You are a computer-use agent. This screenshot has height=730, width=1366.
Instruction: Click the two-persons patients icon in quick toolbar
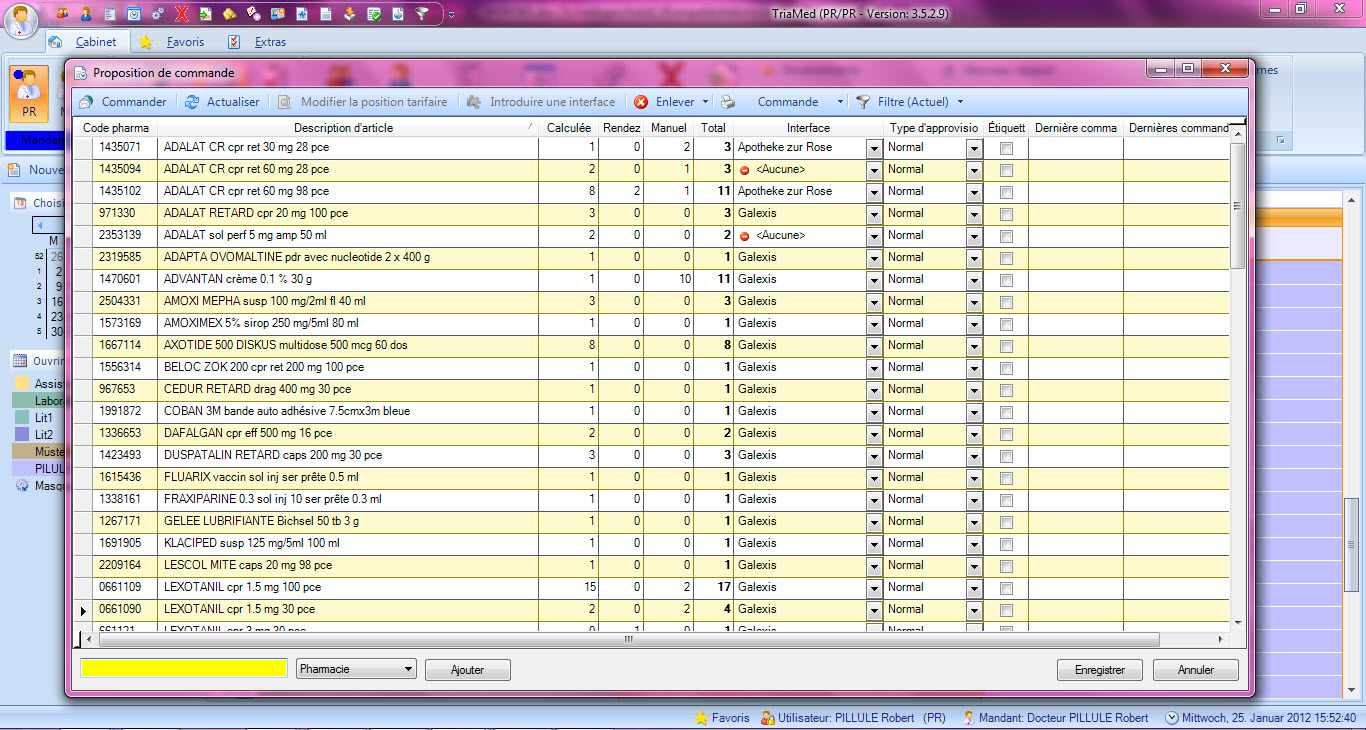coord(63,14)
